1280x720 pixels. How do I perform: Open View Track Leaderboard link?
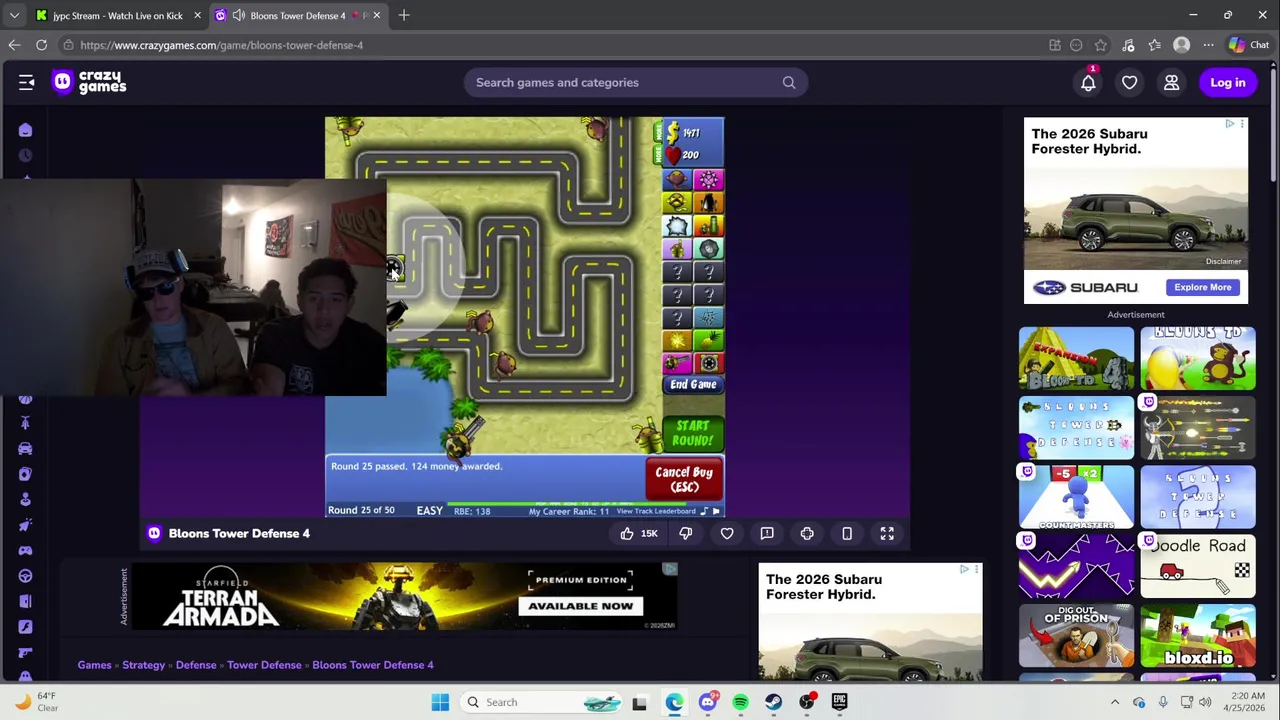coord(656,511)
